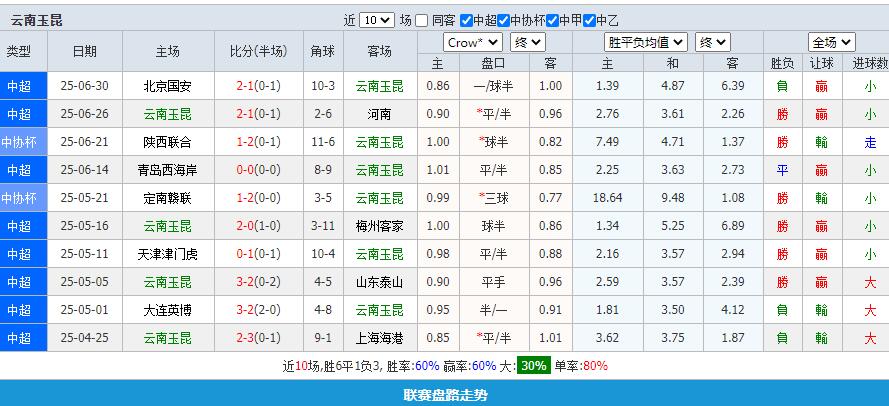Open the 全场 dropdown
The height and width of the screenshot is (406, 889).
pos(832,42)
